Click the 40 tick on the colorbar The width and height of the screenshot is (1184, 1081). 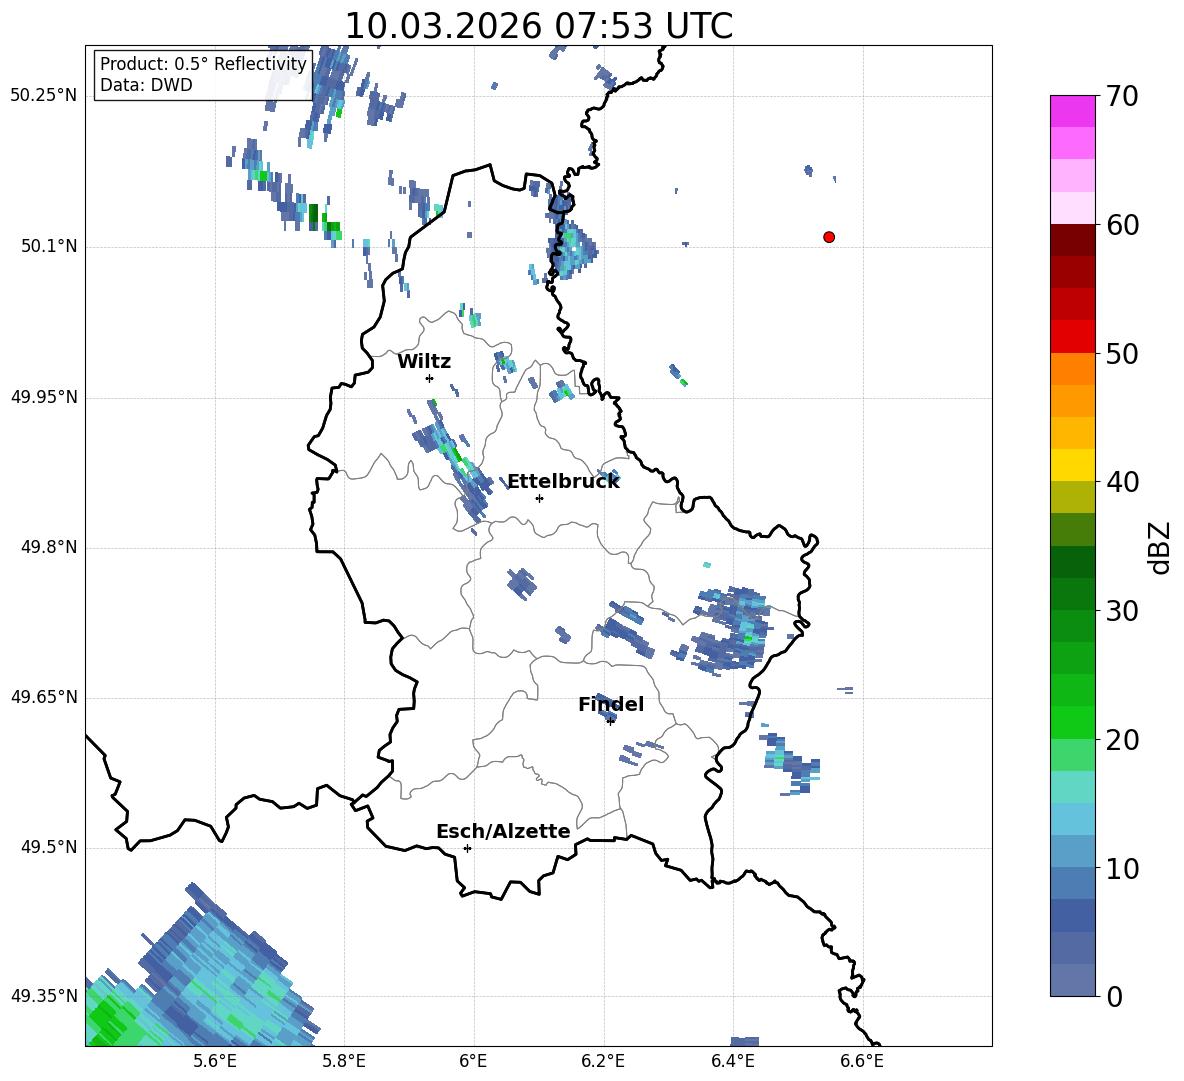pos(1122,482)
